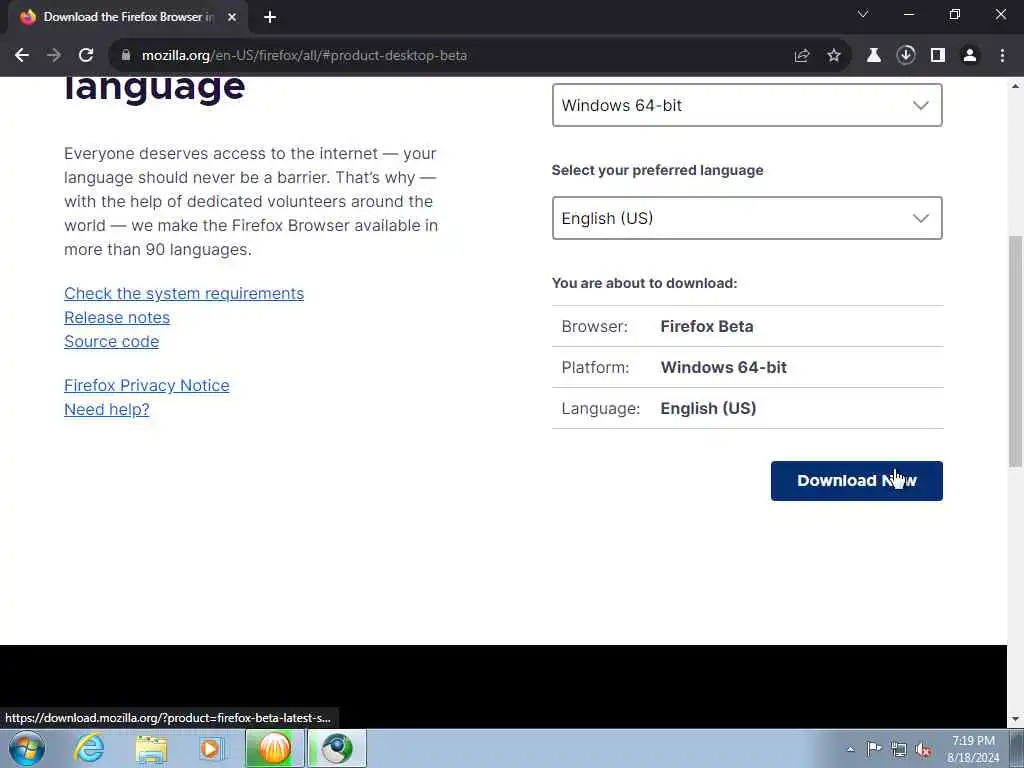Open the Chrome profile icon
Image resolution: width=1024 pixels, height=768 pixels.
pyautogui.click(x=970, y=56)
